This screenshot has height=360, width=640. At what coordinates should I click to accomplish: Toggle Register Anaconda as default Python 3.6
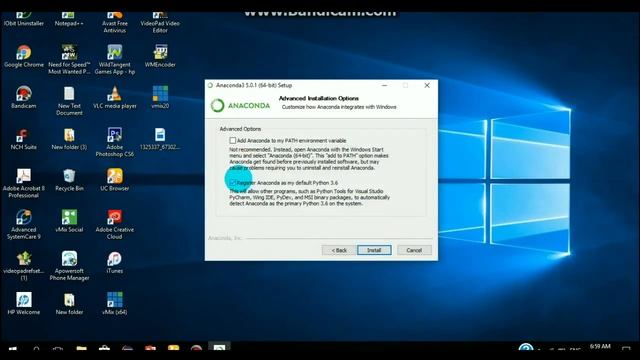coord(233,182)
